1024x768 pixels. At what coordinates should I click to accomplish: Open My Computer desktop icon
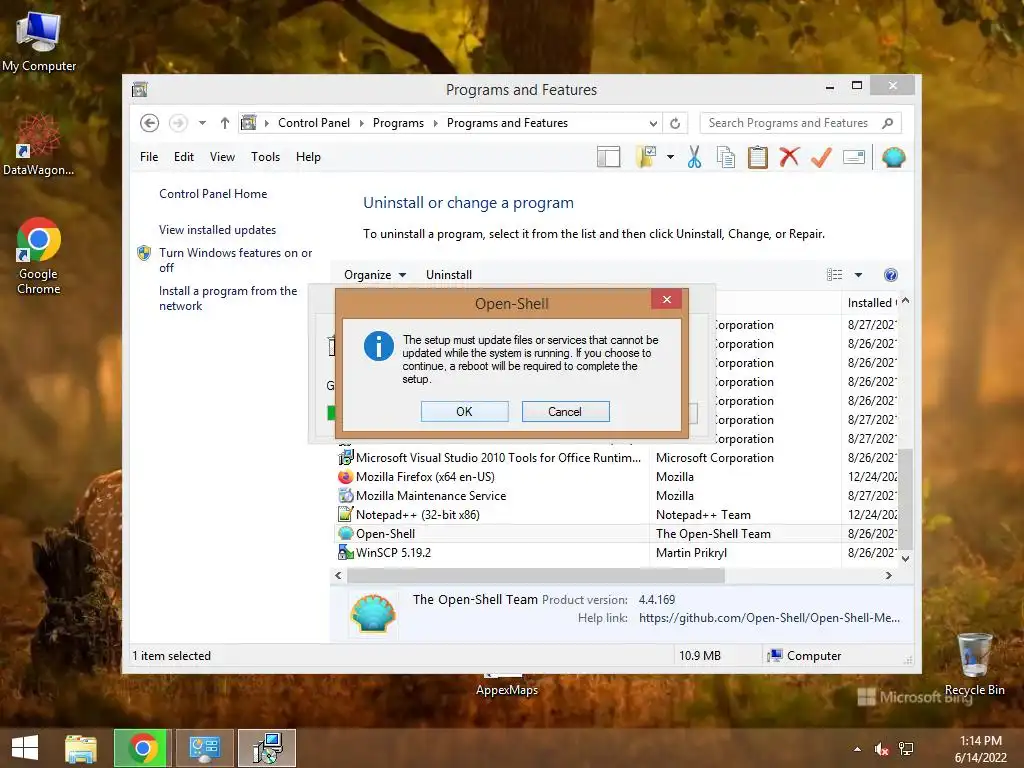click(39, 40)
